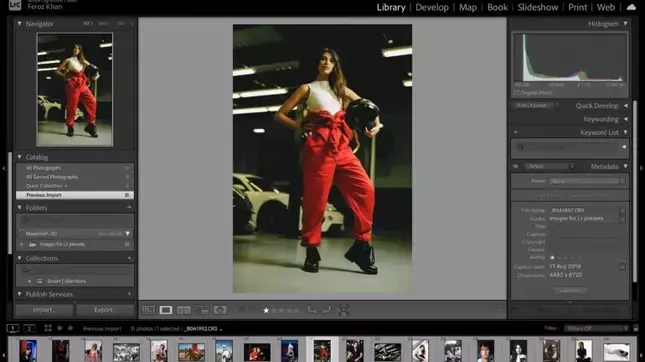Expand the Keywording panel

coord(625,119)
